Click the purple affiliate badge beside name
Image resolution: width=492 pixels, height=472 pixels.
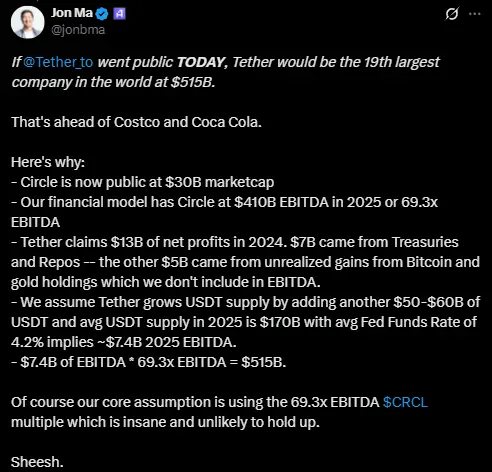120,14
